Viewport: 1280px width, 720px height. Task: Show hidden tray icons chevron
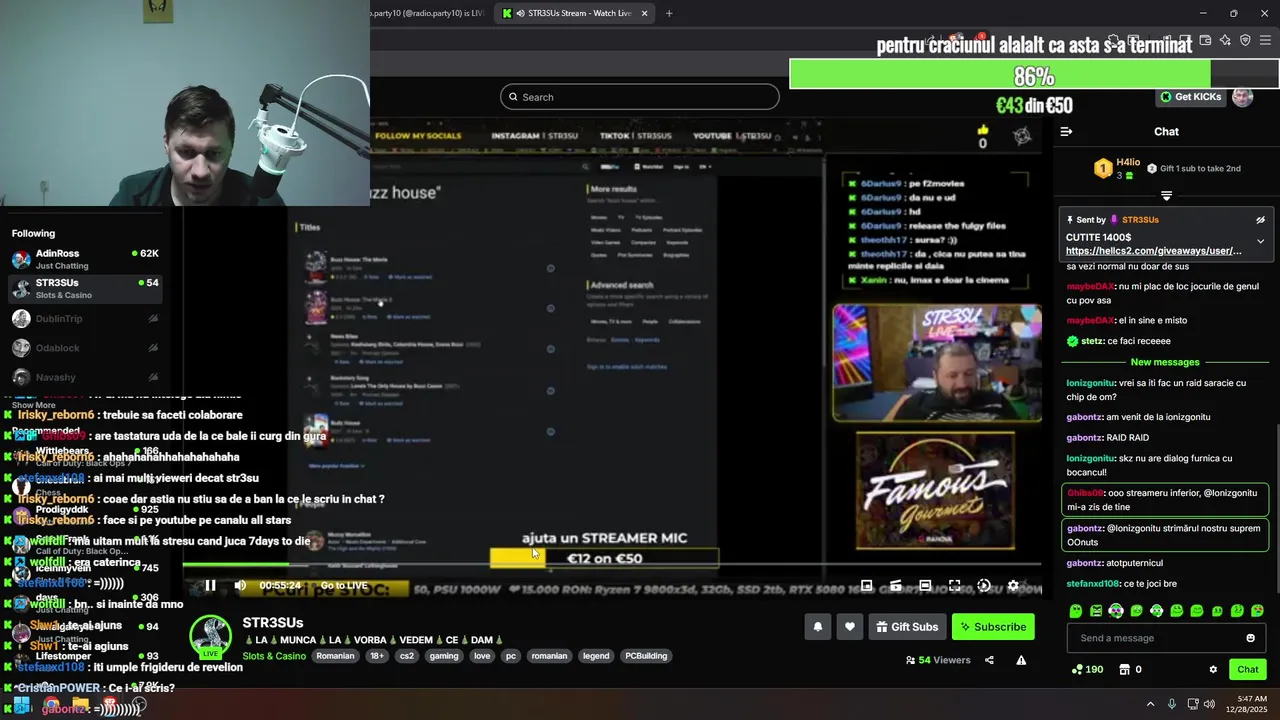tap(1150, 704)
